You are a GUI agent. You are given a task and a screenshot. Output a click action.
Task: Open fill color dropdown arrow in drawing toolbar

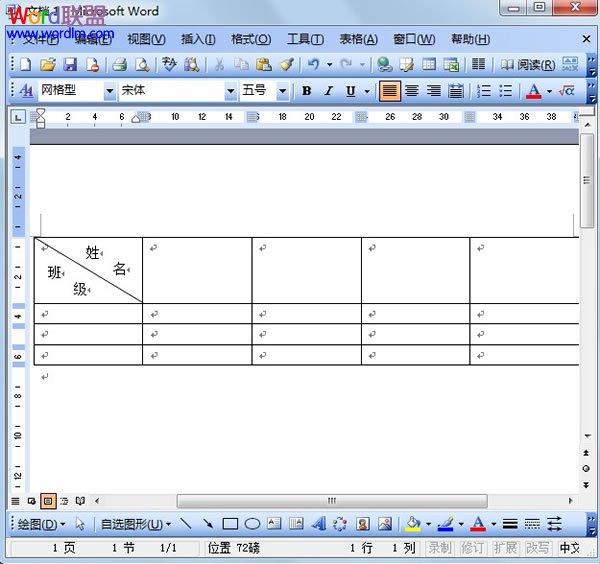pyautogui.click(x=428, y=524)
